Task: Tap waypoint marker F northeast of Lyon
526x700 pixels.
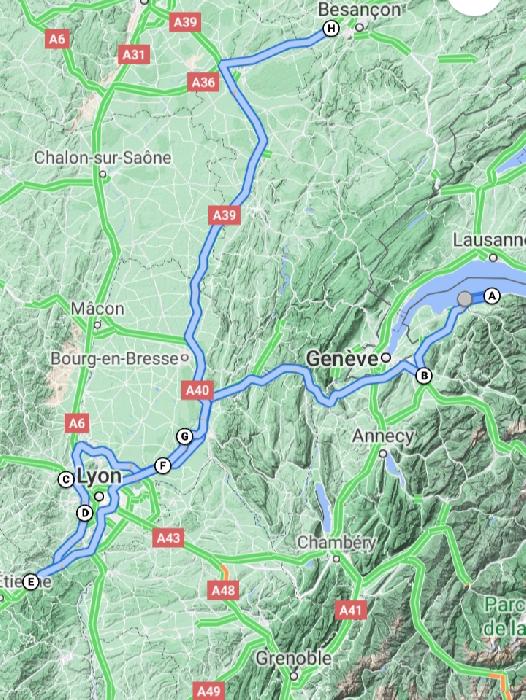Action: coord(163,467)
